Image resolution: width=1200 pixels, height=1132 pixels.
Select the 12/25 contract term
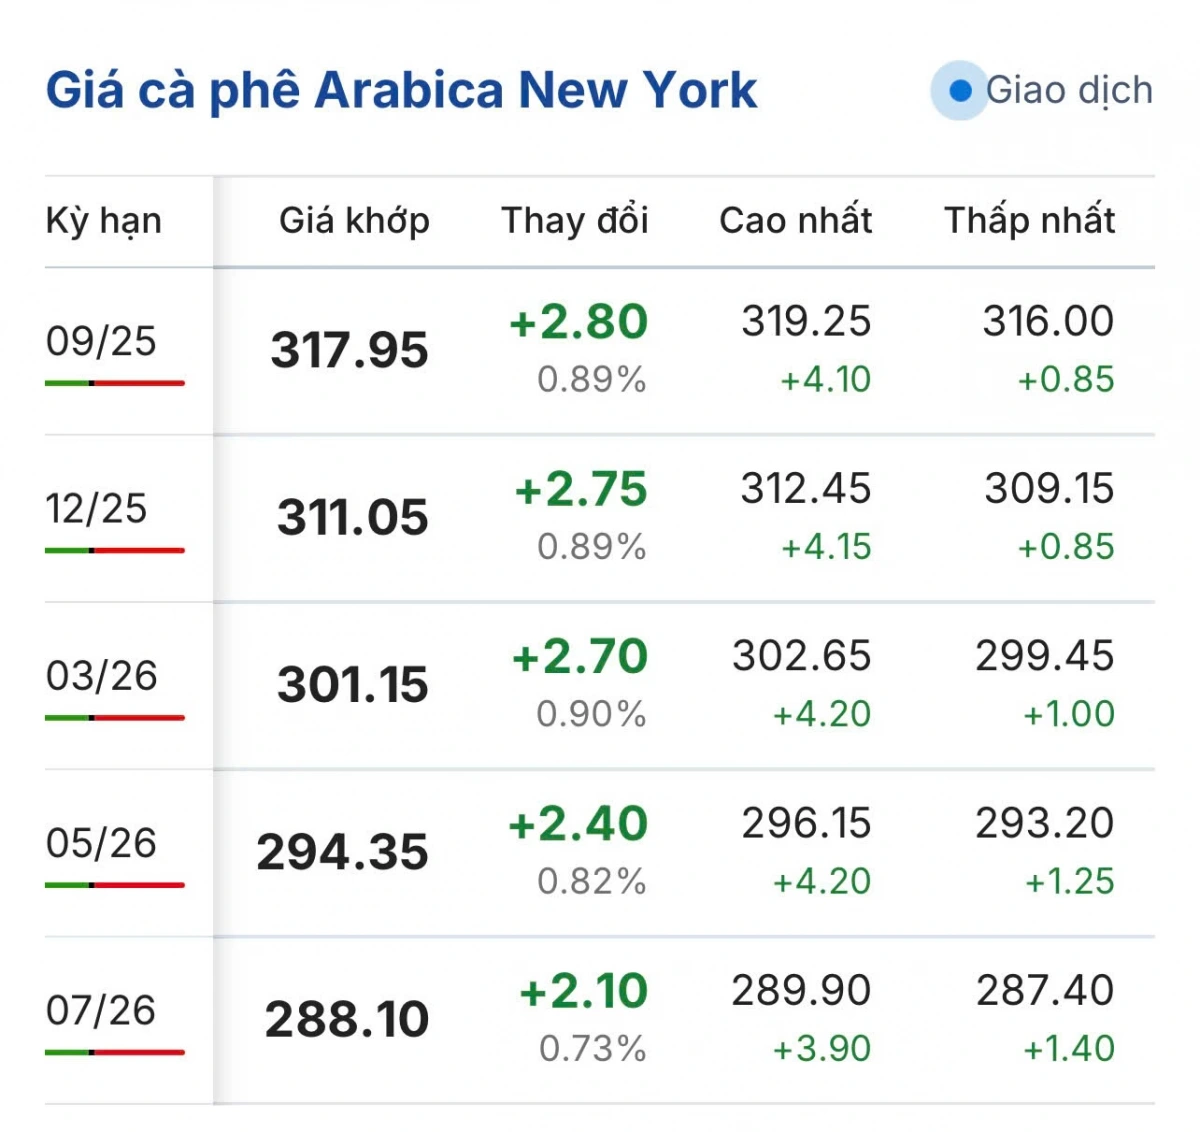[x=96, y=508]
